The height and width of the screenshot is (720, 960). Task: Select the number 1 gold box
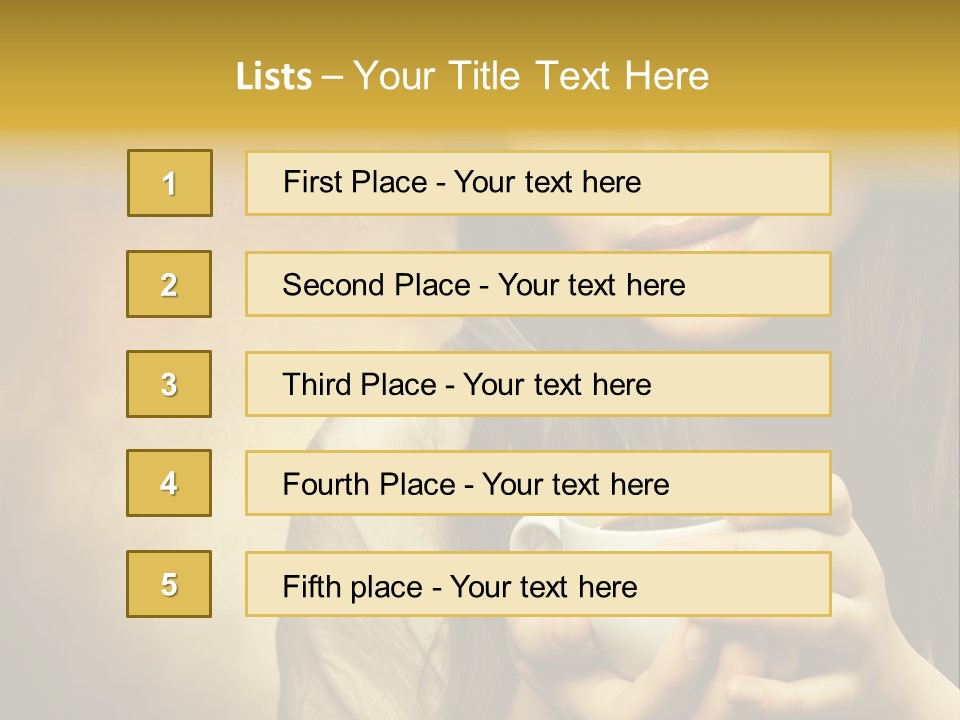pyautogui.click(x=170, y=183)
